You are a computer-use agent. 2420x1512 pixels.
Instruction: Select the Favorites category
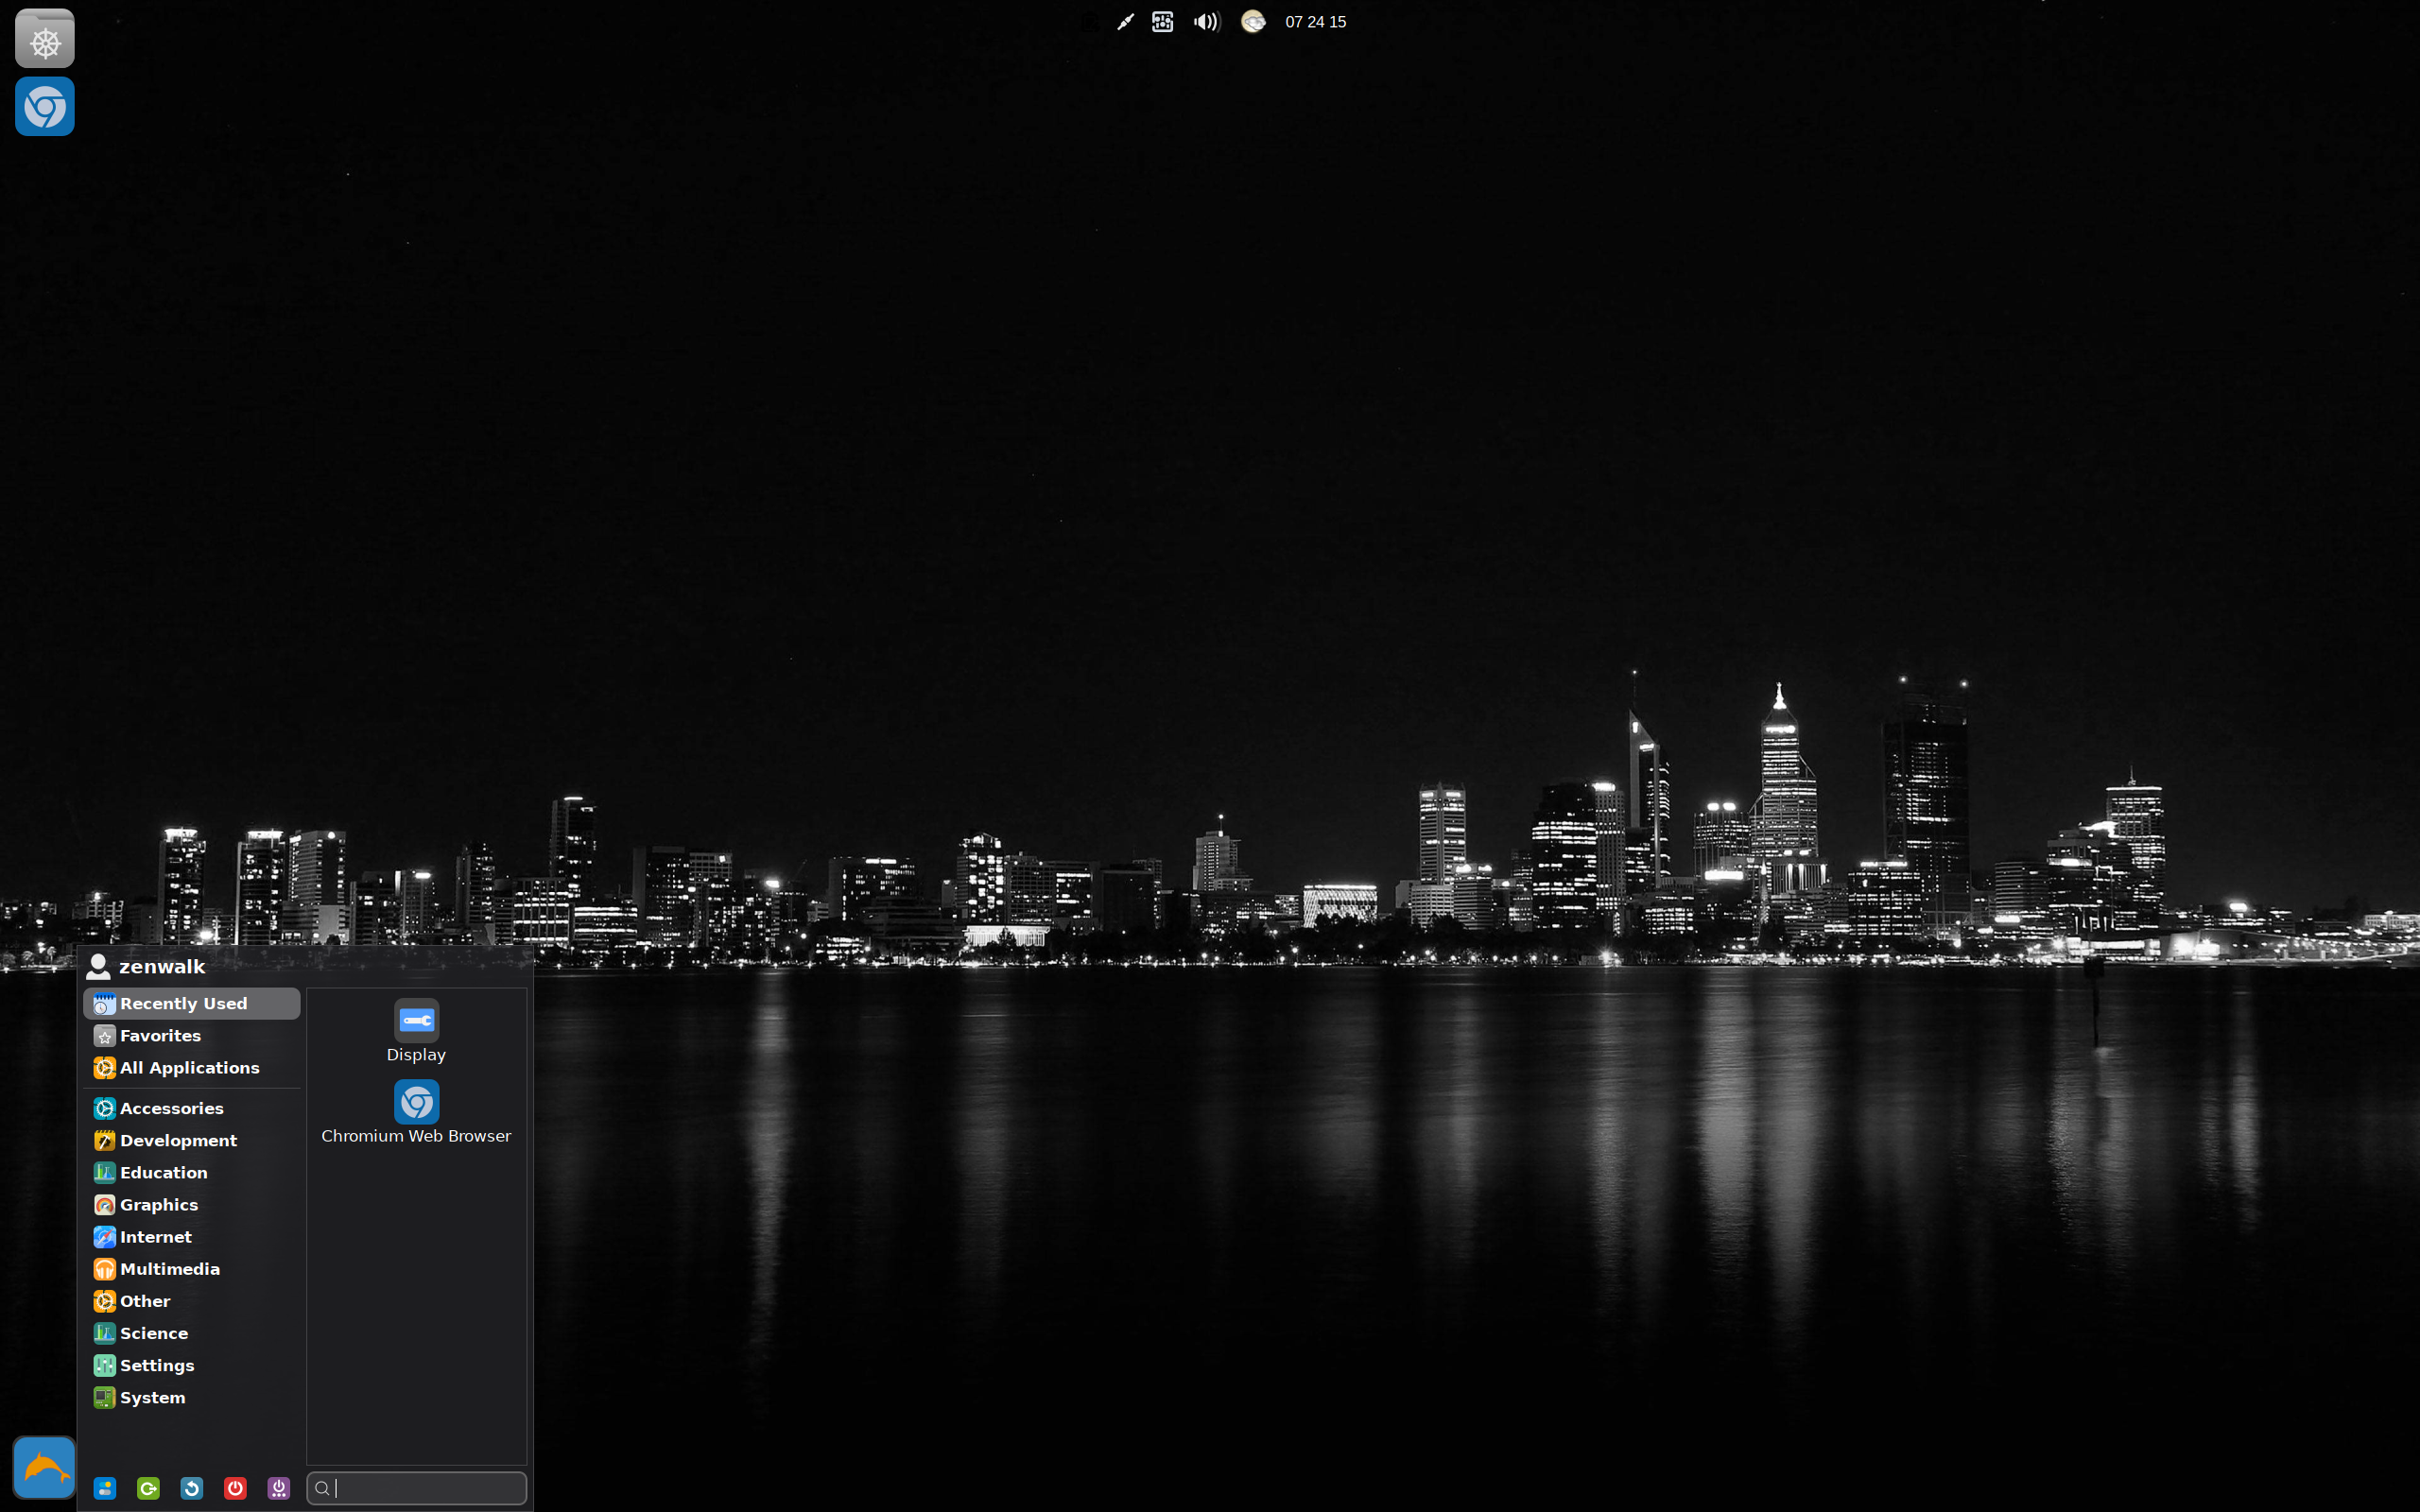tap(191, 1035)
